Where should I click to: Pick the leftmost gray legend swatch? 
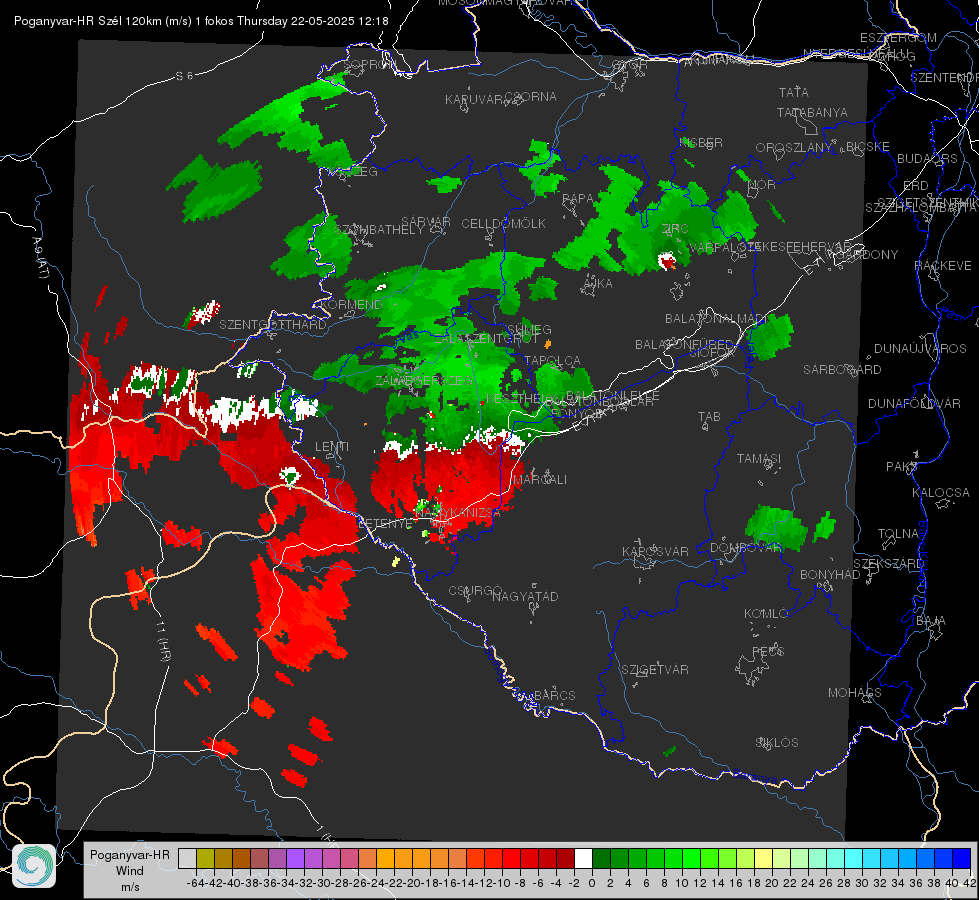pos(187,858)
